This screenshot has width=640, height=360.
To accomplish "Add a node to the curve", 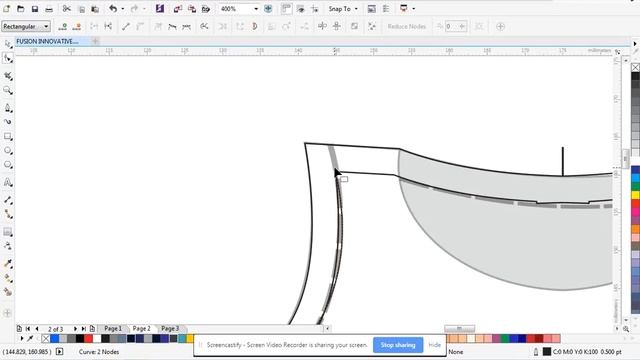I will click(x=62, y=27).
